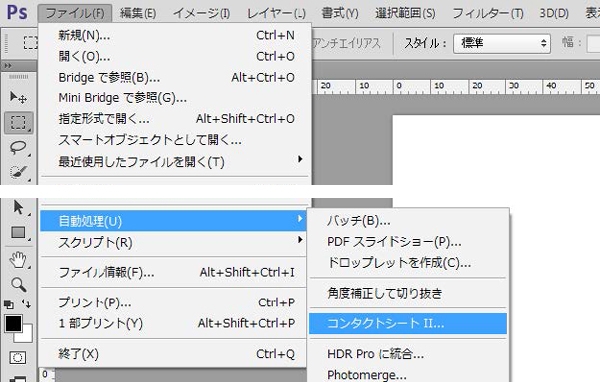Open the 編集(E) menu
The image size is (600, 382).
(138, 13)
